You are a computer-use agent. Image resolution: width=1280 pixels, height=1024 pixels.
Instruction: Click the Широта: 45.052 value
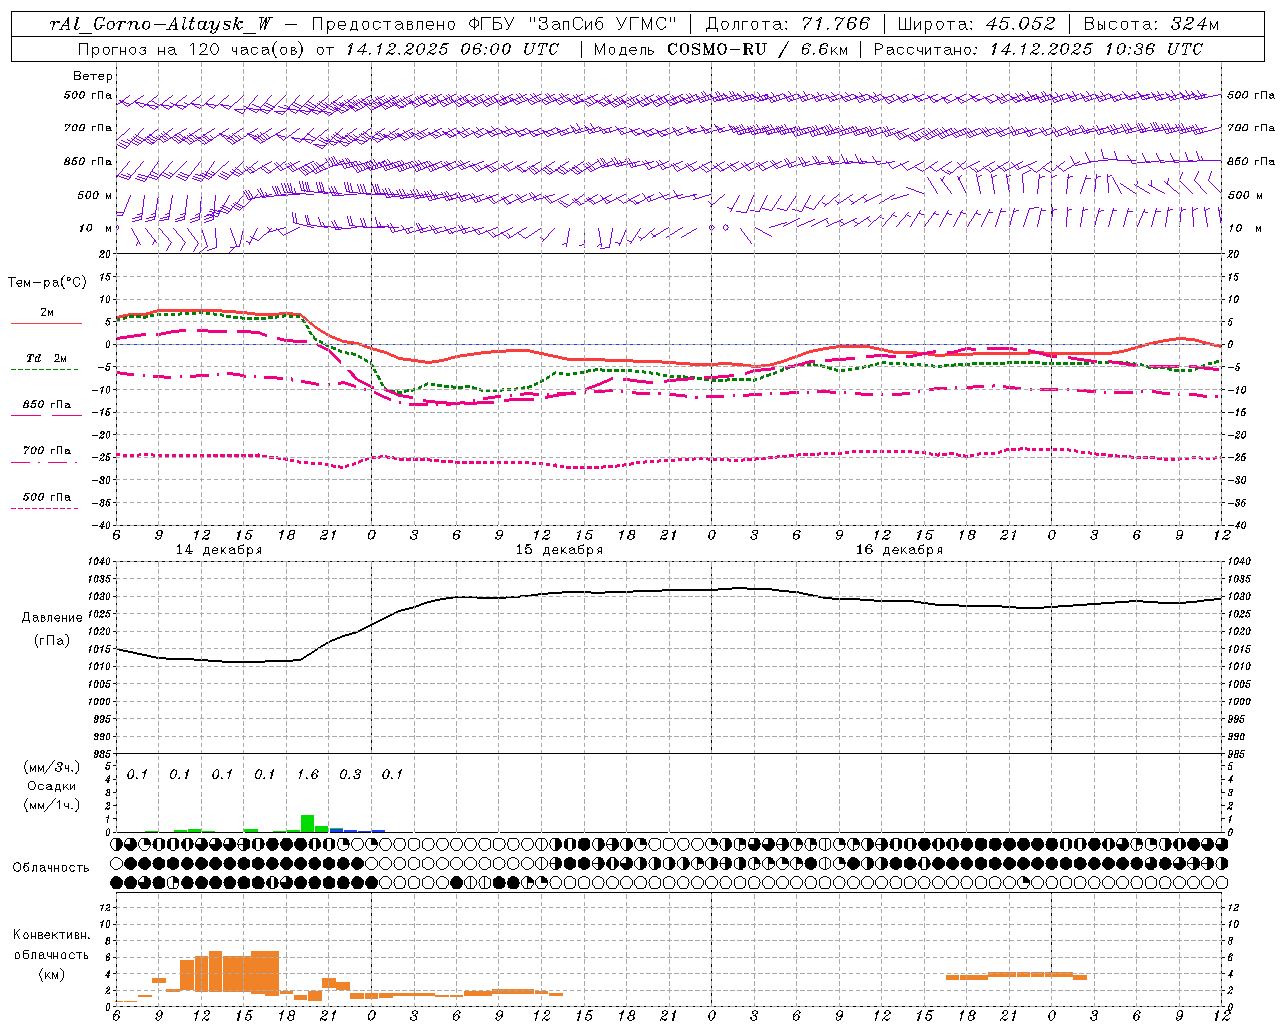tap(977, 24)
